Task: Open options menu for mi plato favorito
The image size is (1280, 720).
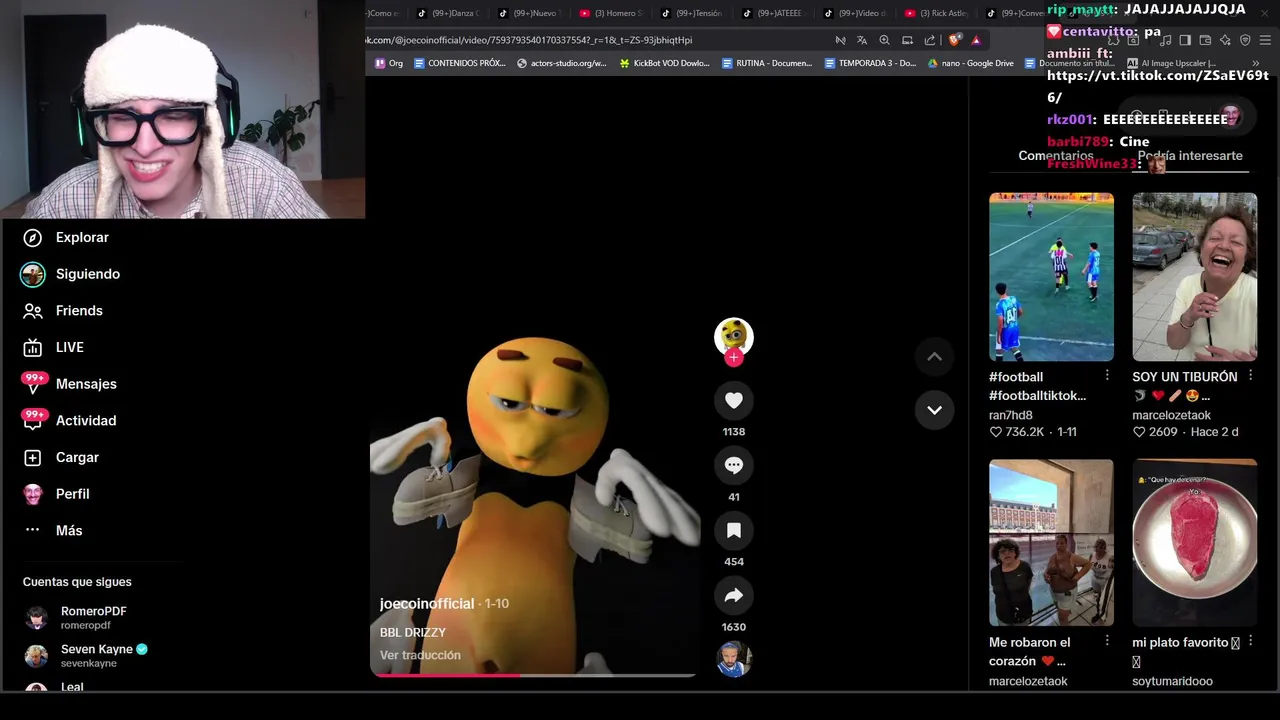Action: [x=1250, y=641]
